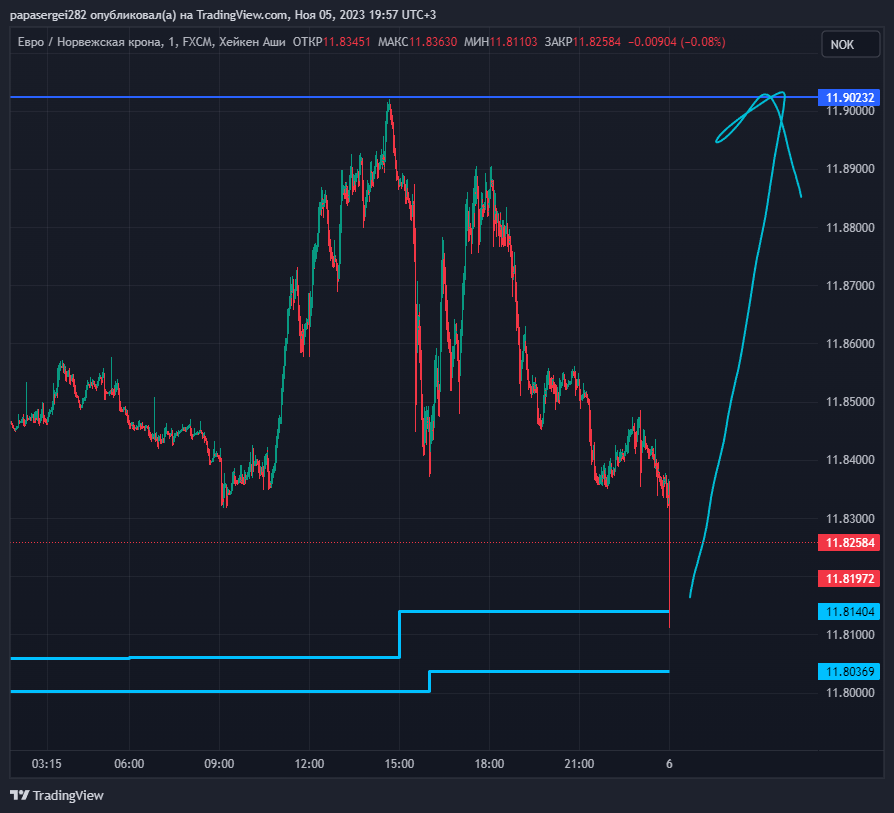Click the red 11.81972 price tag
The height and width of the screenshot is (813, 894).
click(x=849, y=579)
